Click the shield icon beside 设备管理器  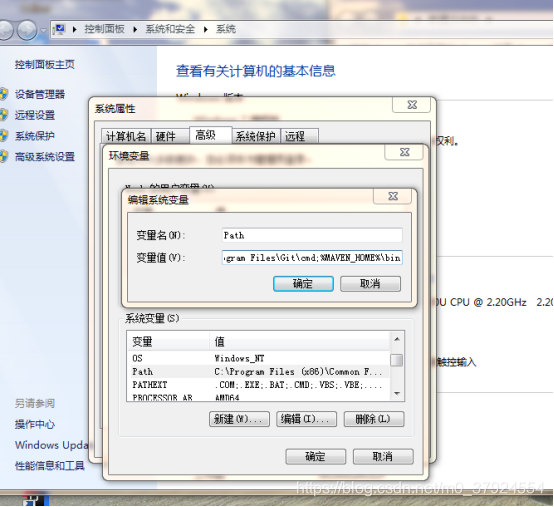3,94
